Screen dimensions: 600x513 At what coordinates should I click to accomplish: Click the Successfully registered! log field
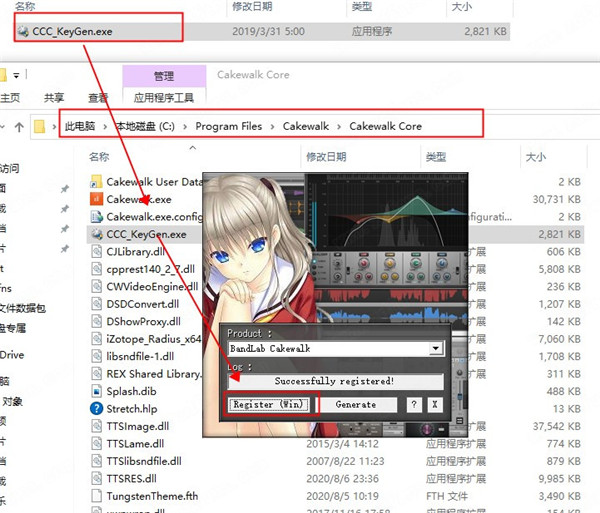[x=336, y=381]
